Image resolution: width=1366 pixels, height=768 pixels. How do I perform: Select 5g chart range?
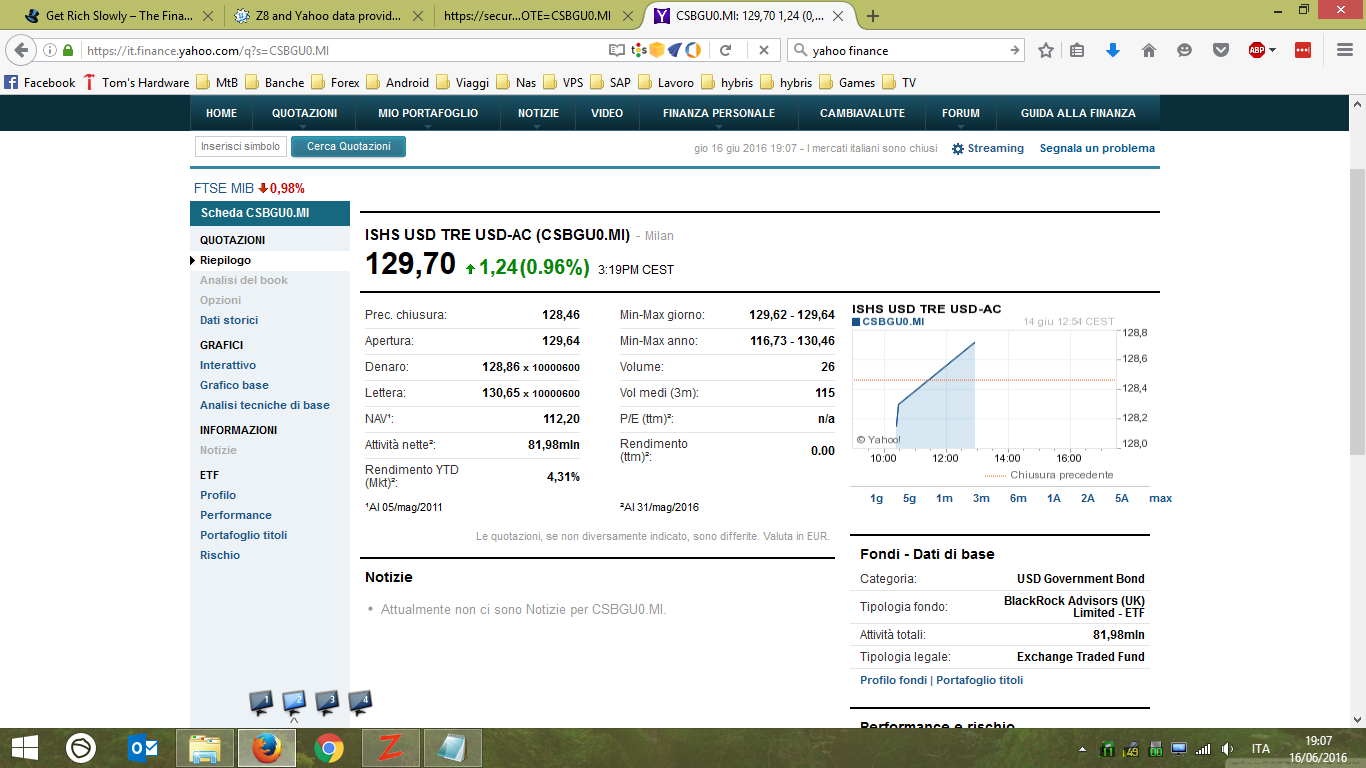(909, 498)
